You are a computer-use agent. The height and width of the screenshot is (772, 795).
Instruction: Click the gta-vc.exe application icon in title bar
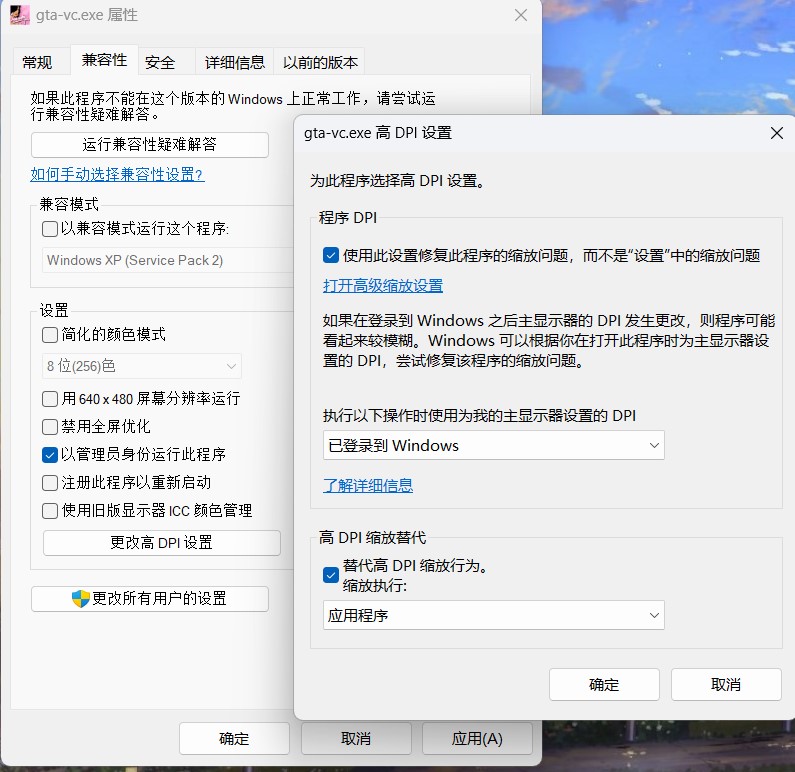coord(19,15)
